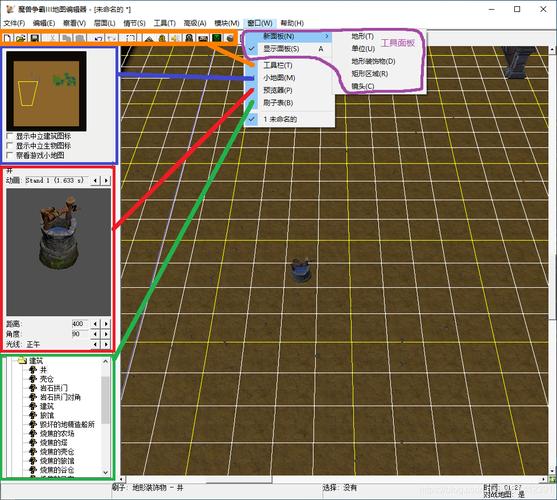Click the minimap preview thumbnail
Image resolution: width=557 pixels, height=500 pixels.
46,91
